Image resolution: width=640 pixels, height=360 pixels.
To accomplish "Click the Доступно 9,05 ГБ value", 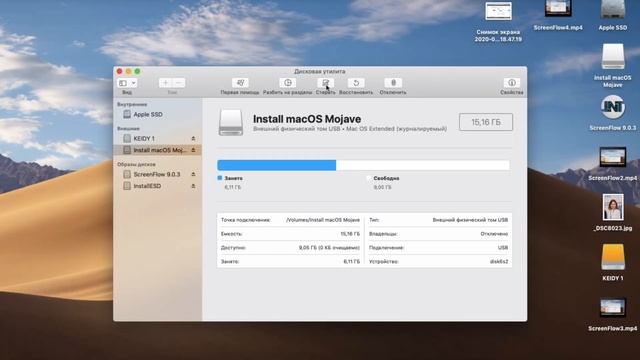I will [329, 248].
